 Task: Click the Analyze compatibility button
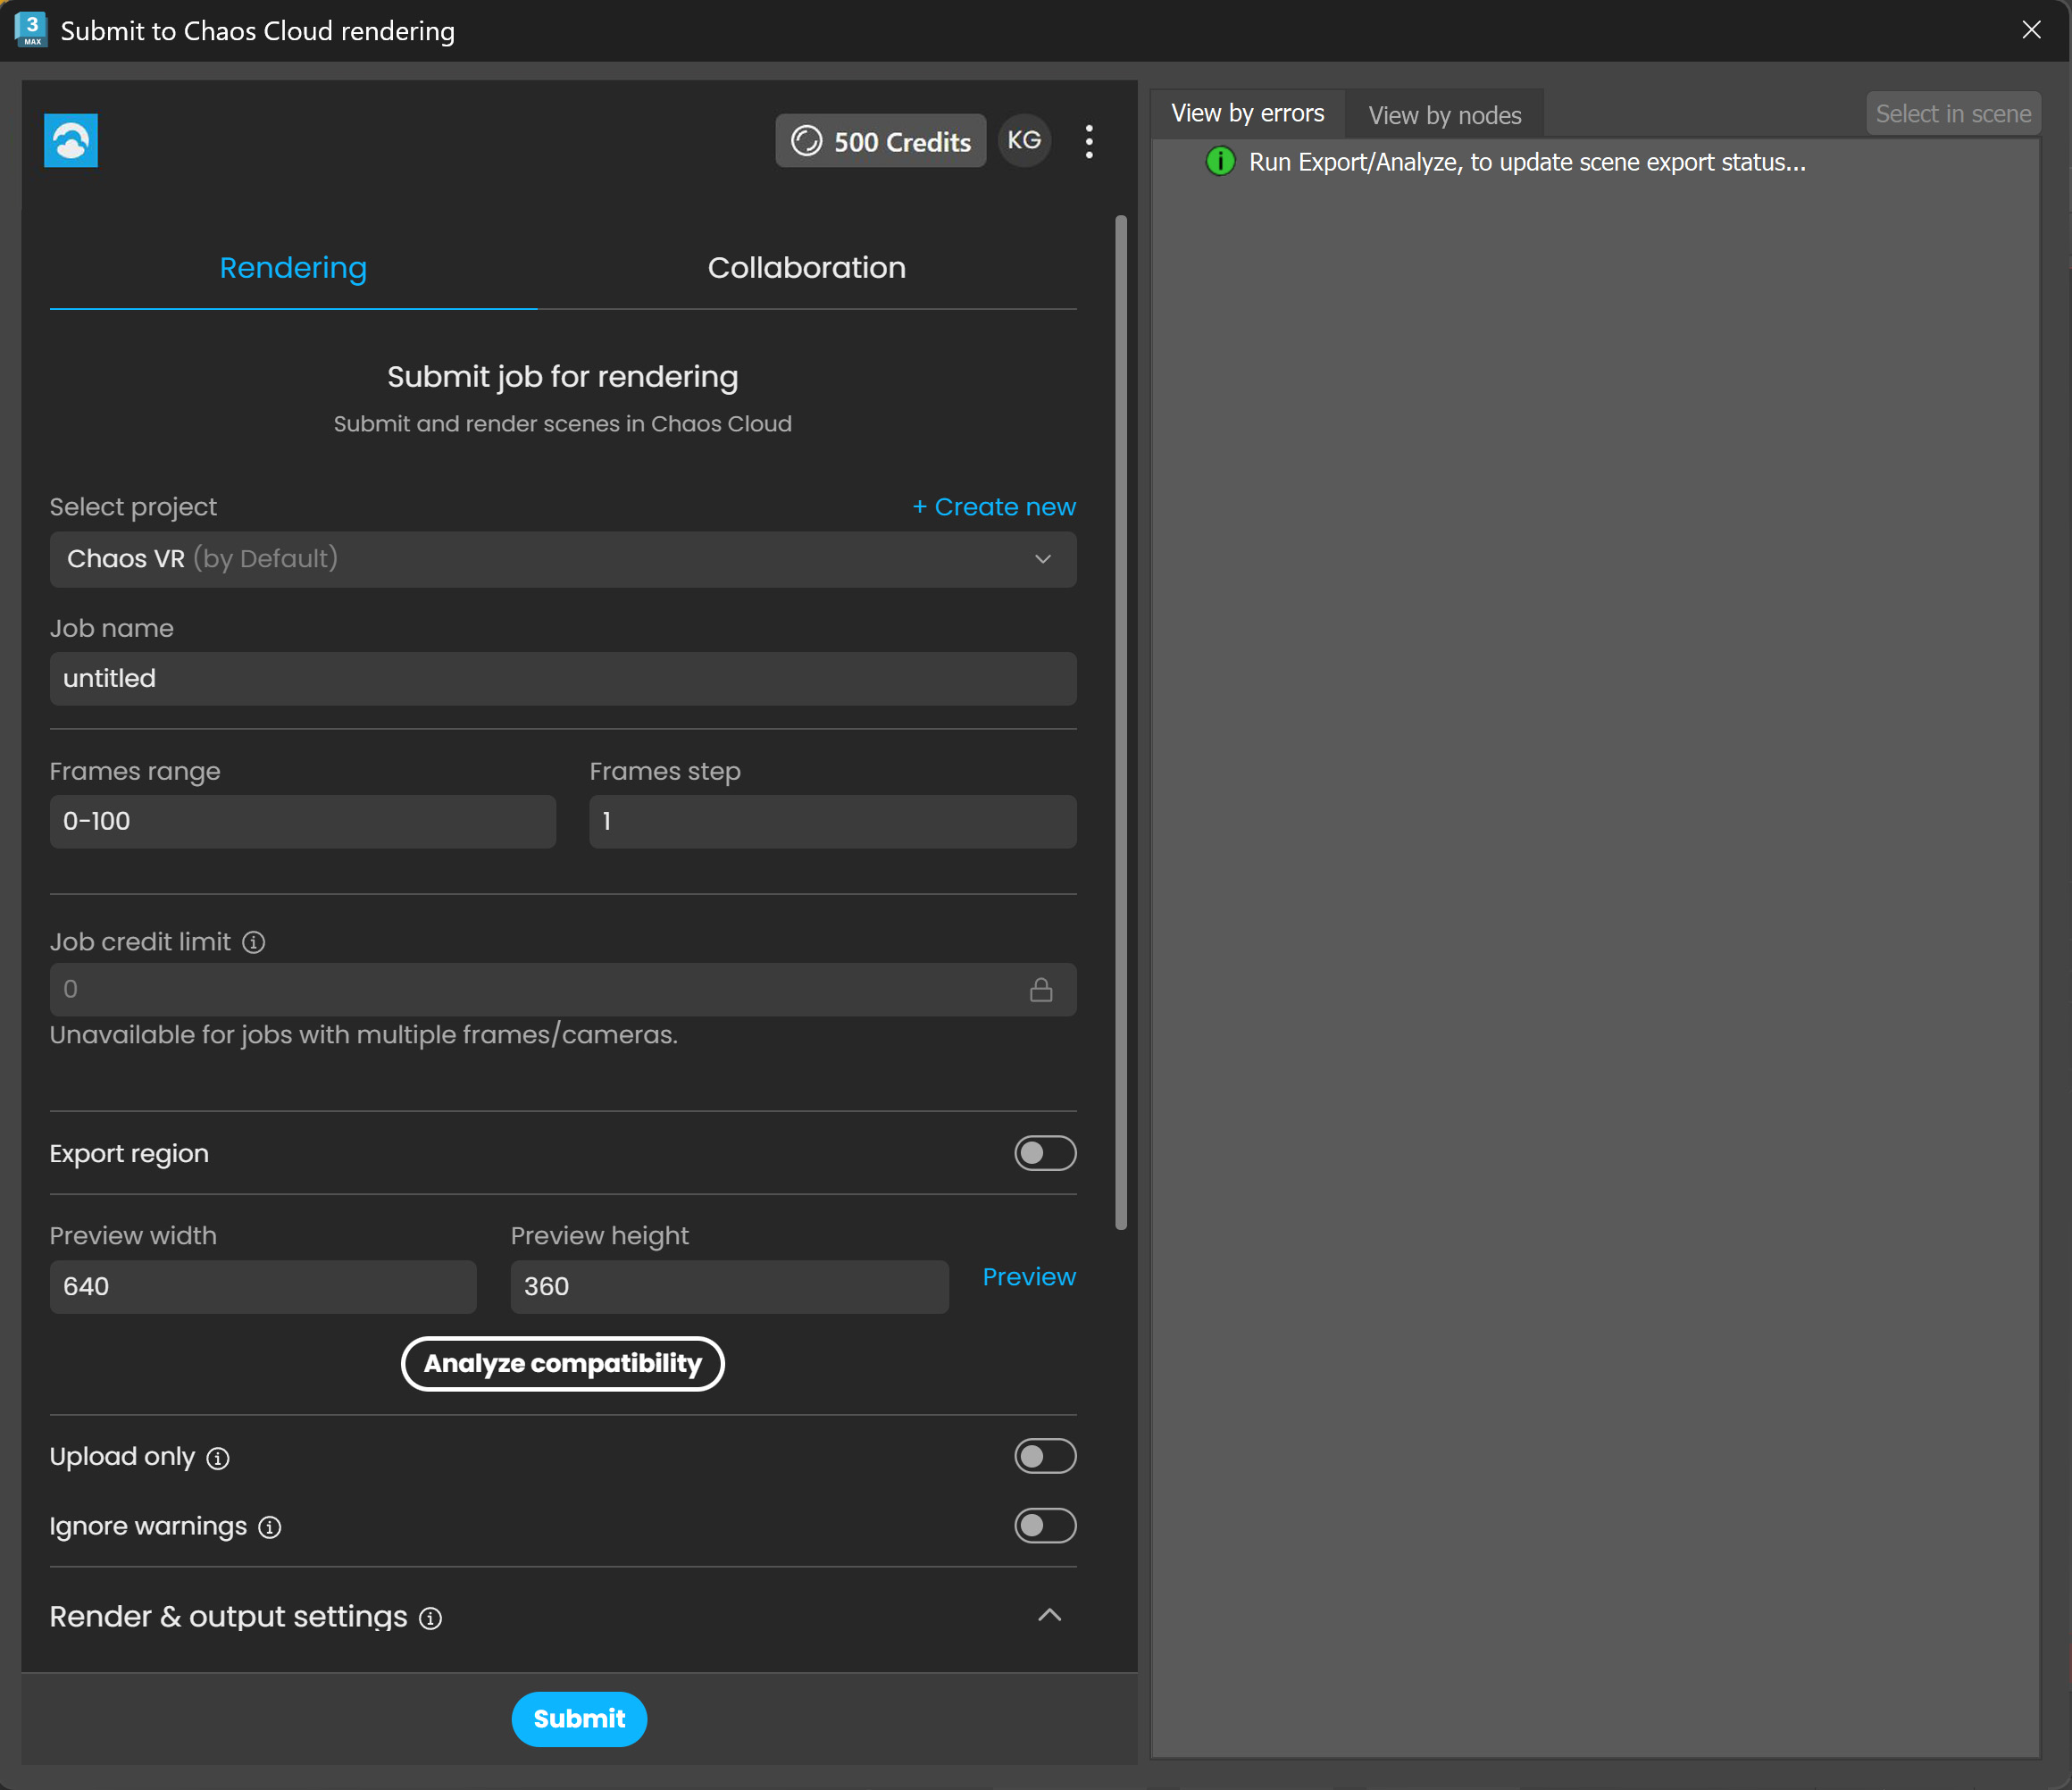click(x=563, y=1364)
